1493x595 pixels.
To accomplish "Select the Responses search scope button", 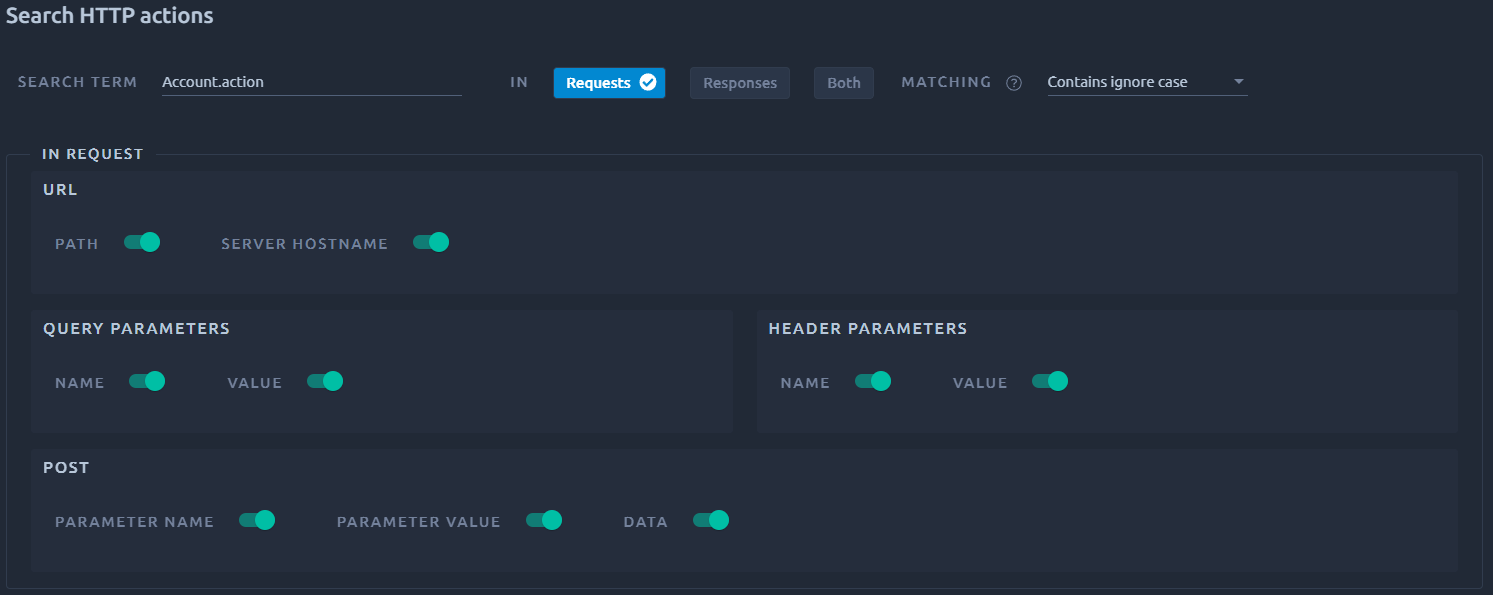I will coord(740,83).
